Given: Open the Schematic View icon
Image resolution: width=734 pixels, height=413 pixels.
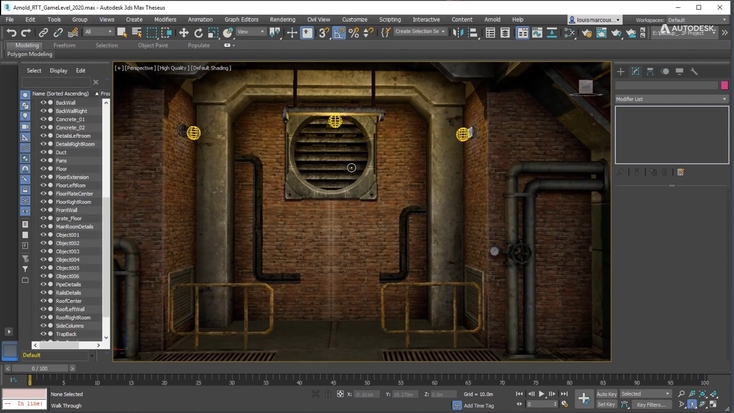Looking at the screenshot, I should [x=552, y=33].
